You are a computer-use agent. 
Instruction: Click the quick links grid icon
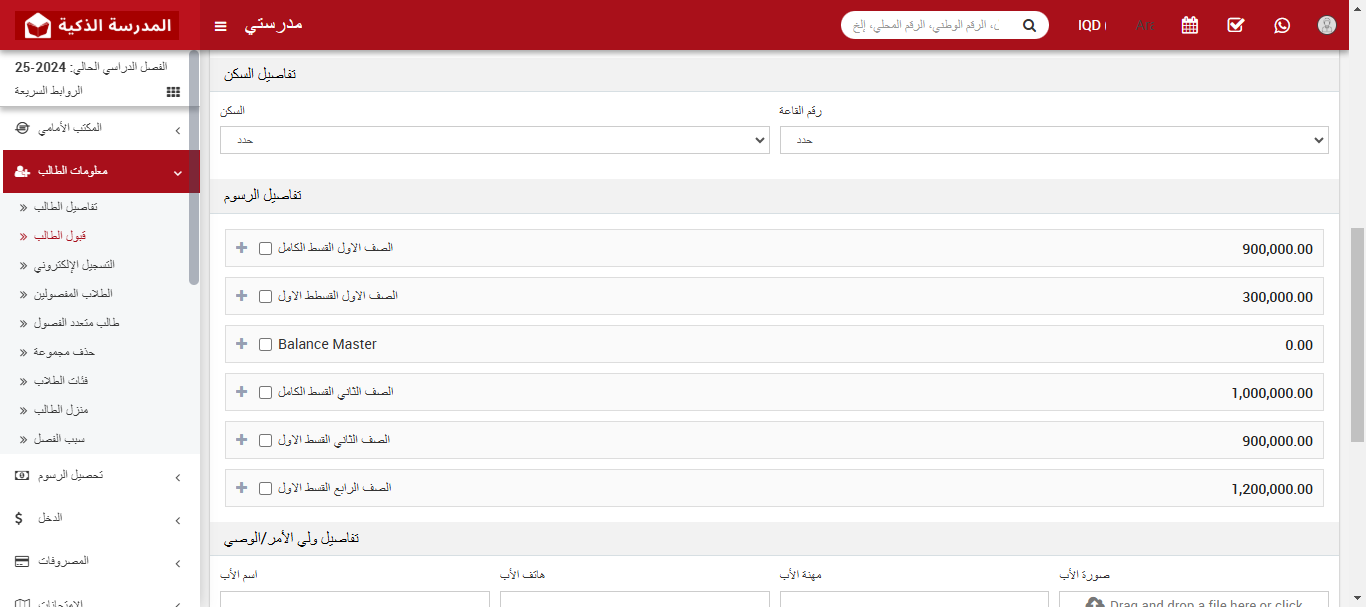(172, 91)
